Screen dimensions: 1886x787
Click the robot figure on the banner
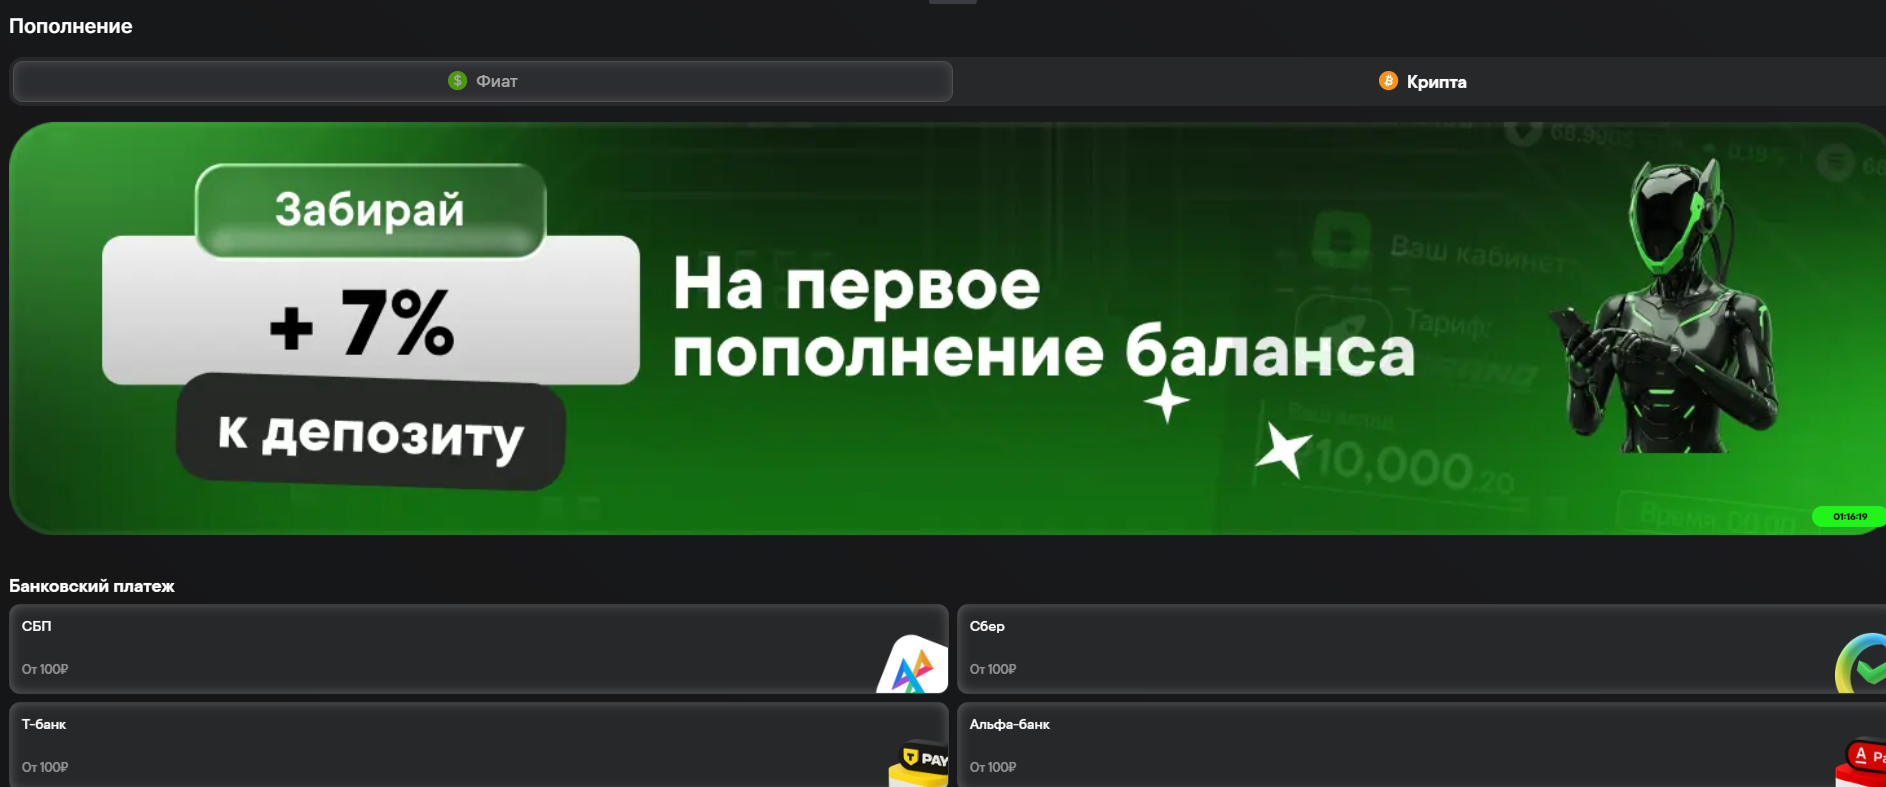click(1665, 305)
